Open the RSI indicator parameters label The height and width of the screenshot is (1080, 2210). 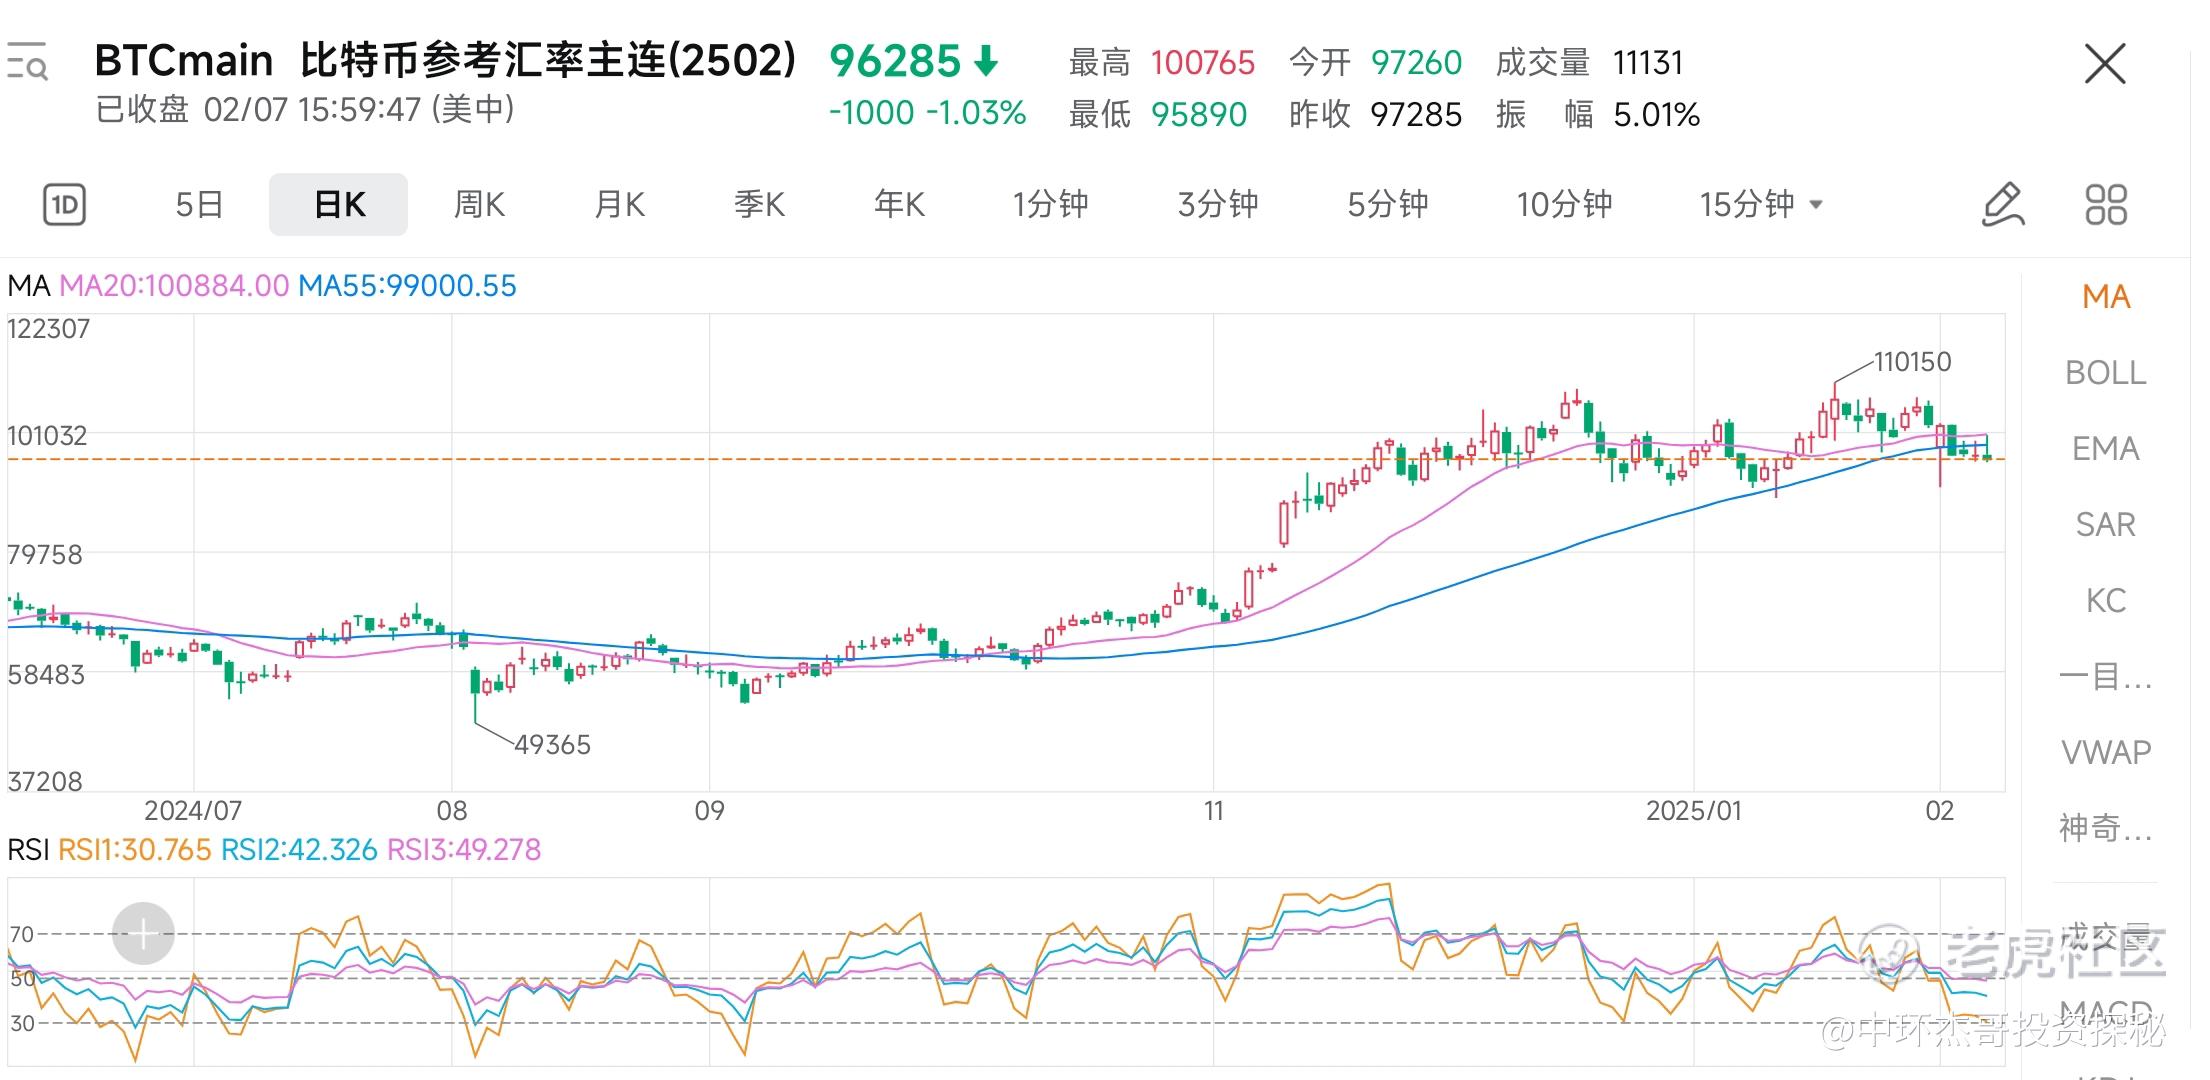[x=28, y=850]
